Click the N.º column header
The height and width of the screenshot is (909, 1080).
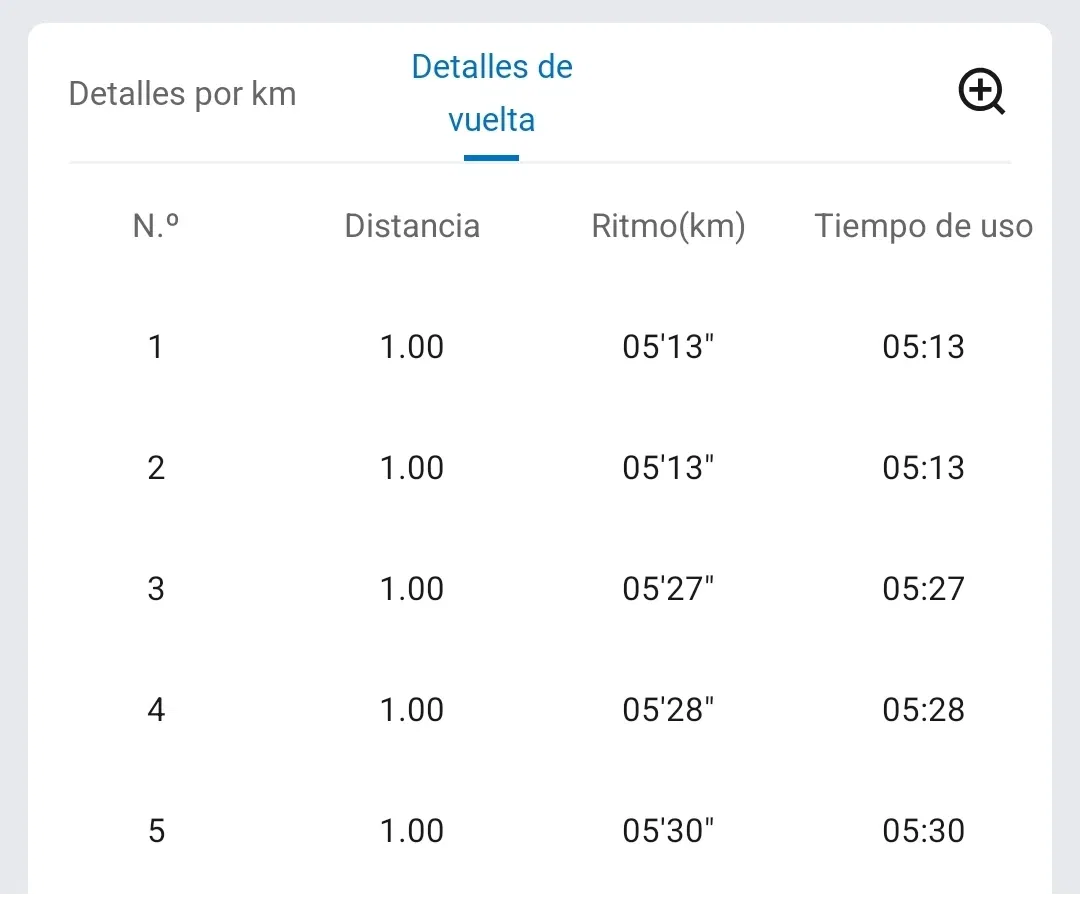pyautogui.click(x=156, y=226)
